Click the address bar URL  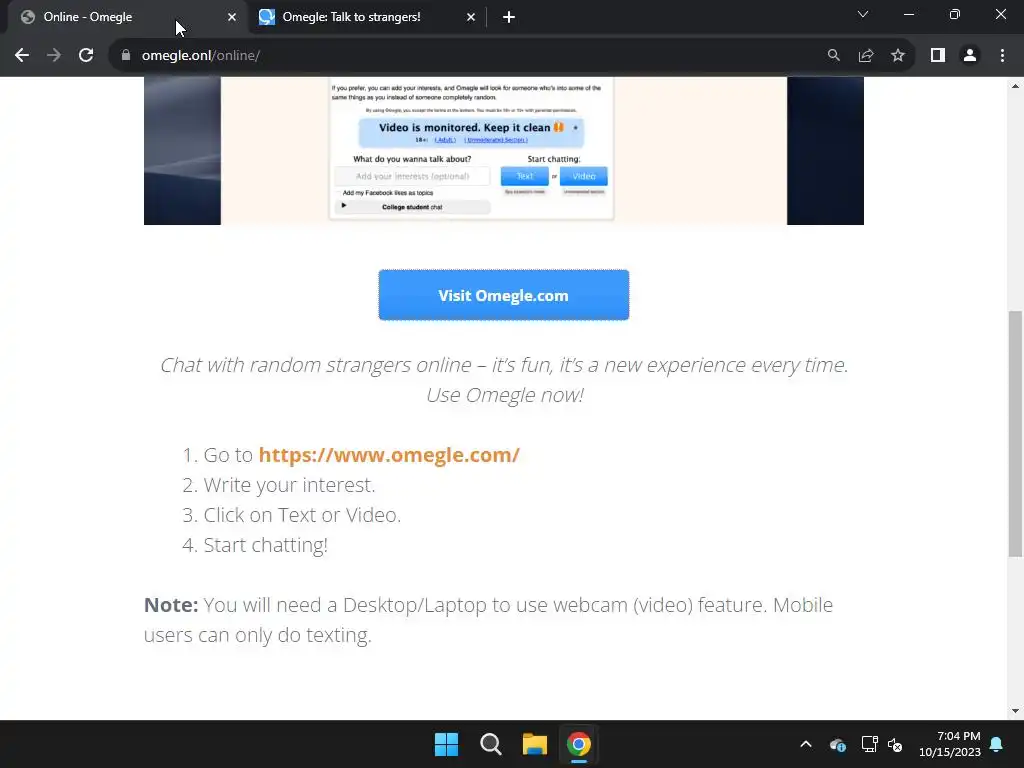(200, 56)
